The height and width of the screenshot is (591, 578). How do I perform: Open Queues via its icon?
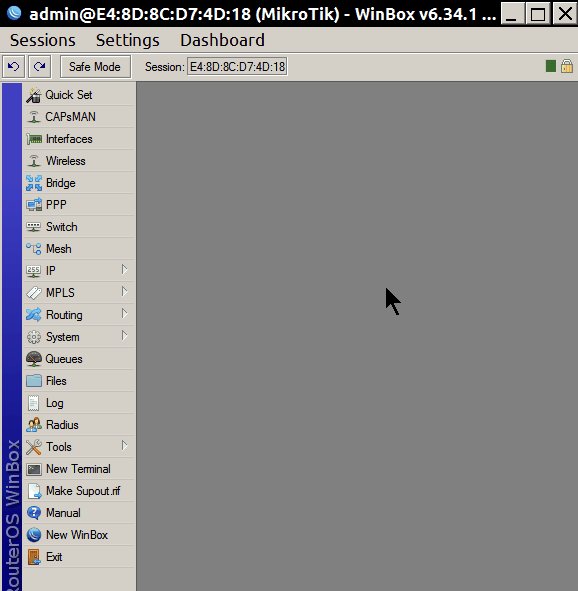click(34, 359)
